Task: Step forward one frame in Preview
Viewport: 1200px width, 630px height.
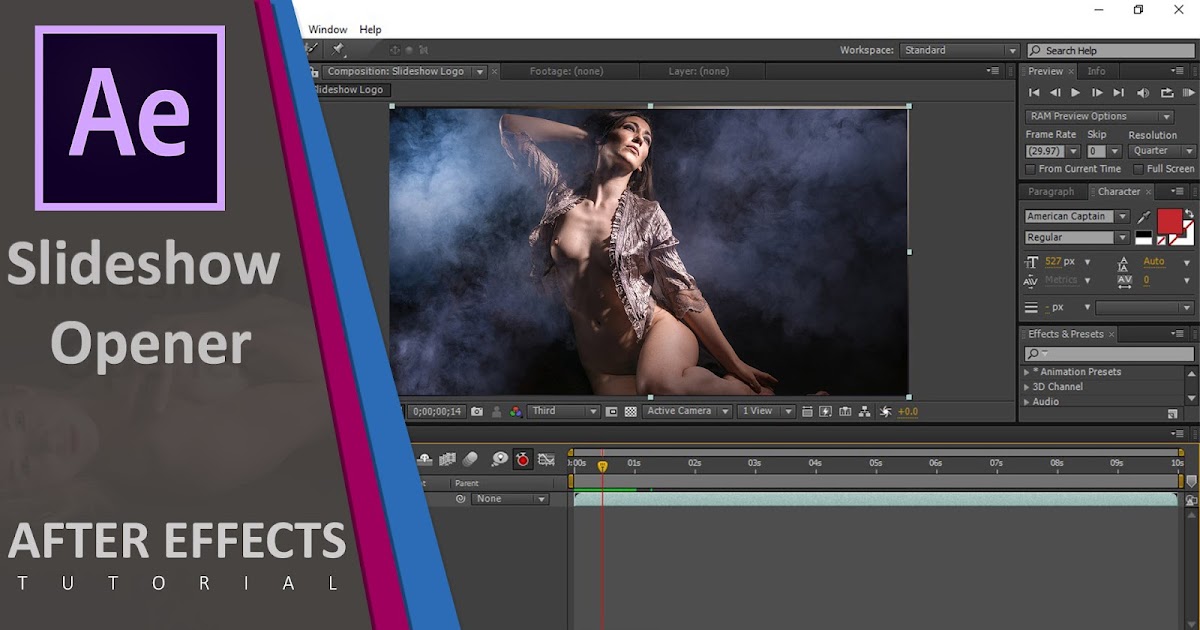Action: click(x=1097, y=93)
